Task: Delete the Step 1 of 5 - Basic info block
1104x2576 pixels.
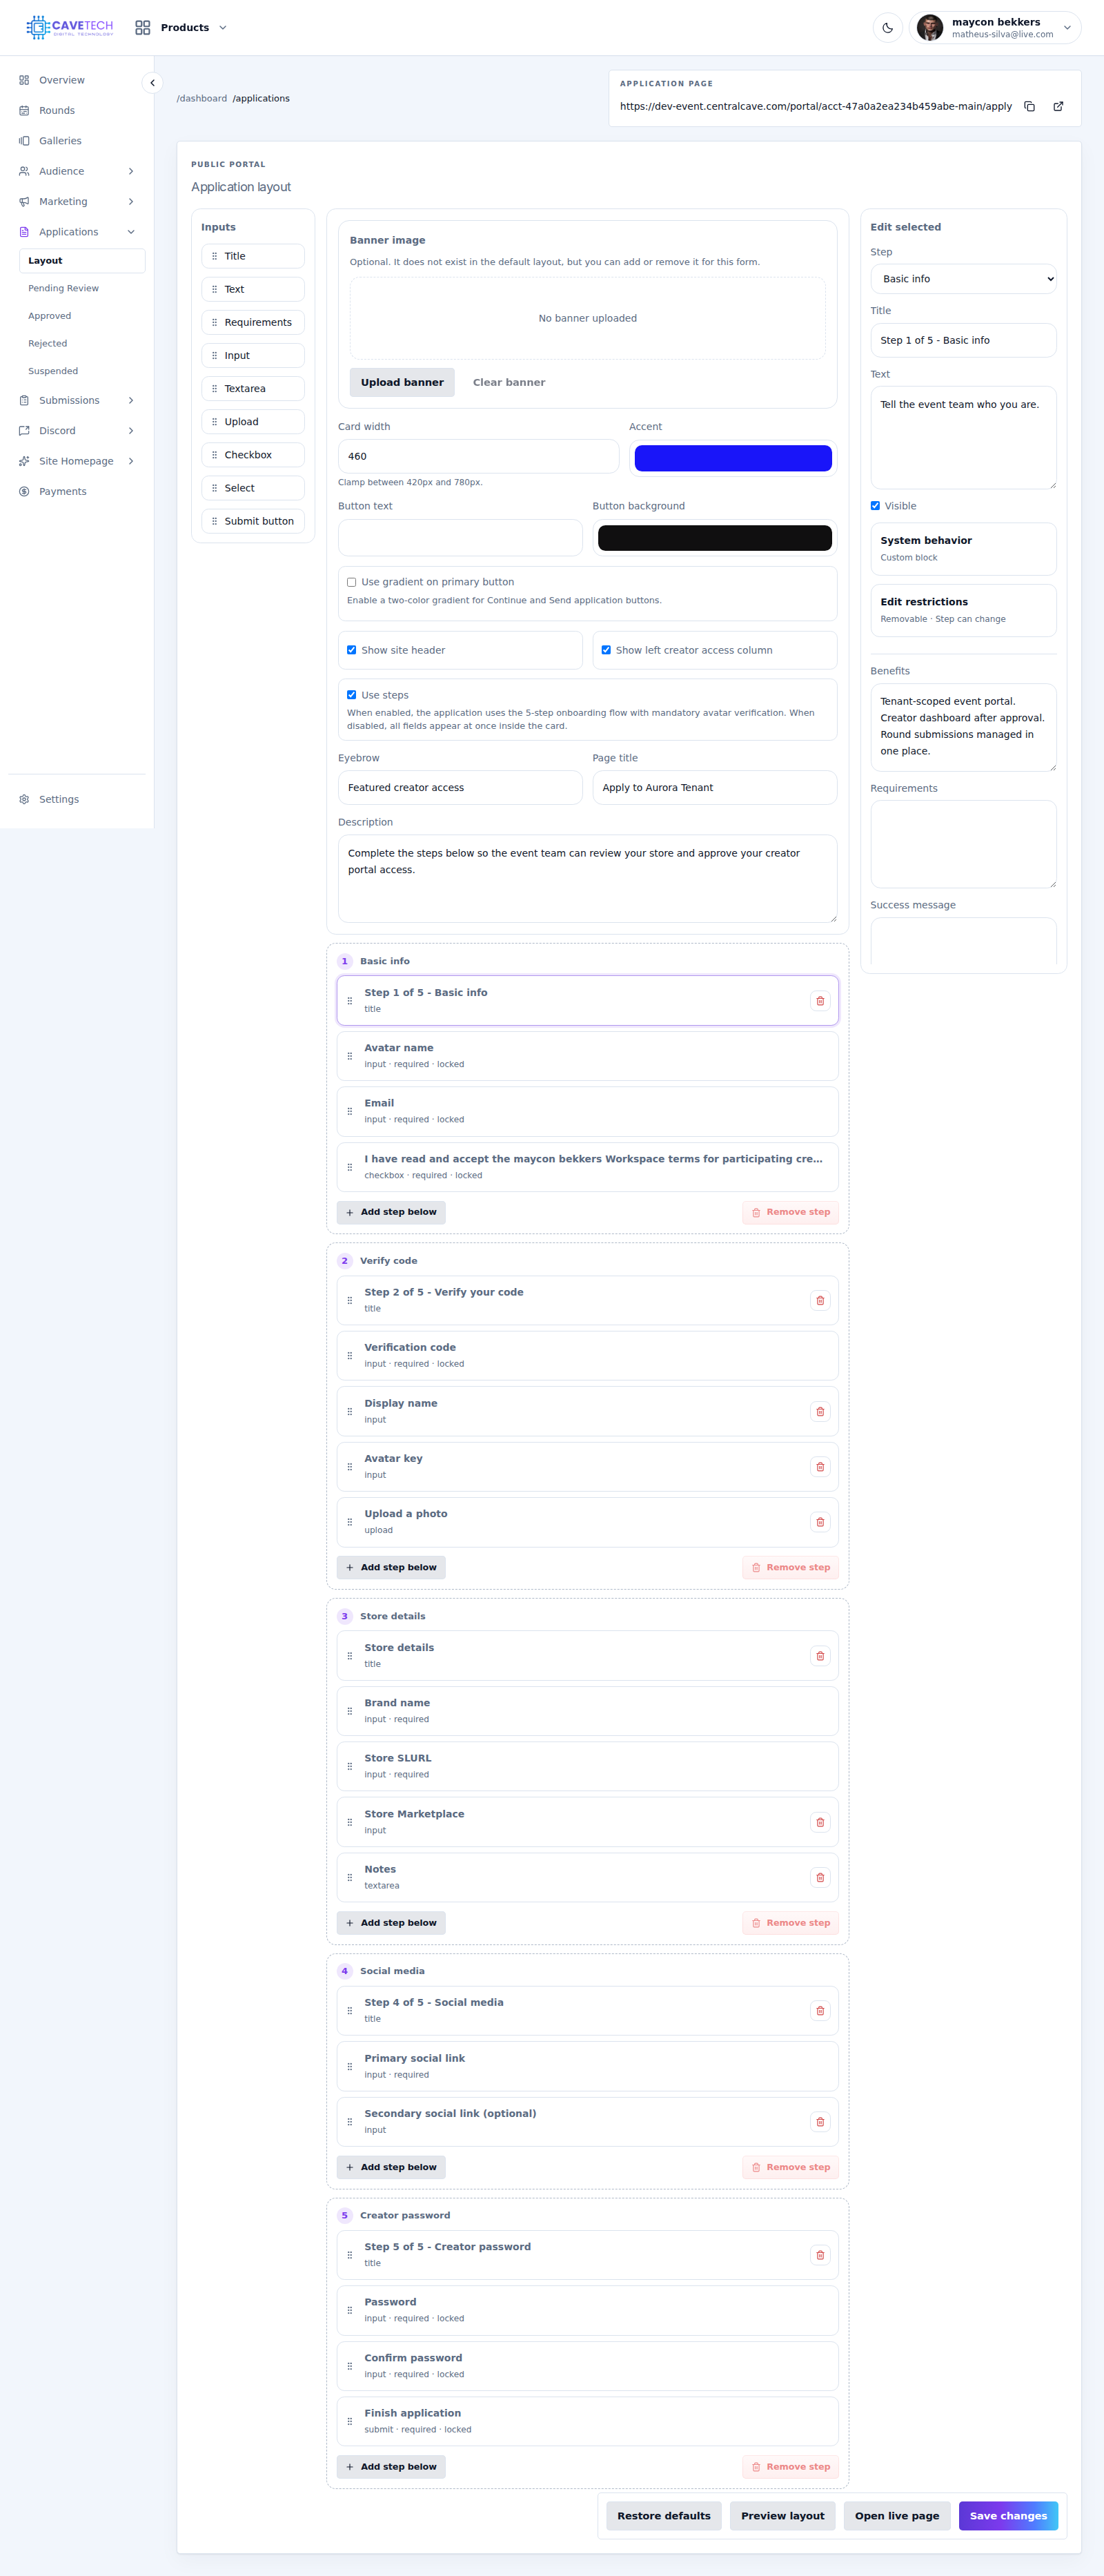Action: pyautogui.click(x=820, y=1001)
